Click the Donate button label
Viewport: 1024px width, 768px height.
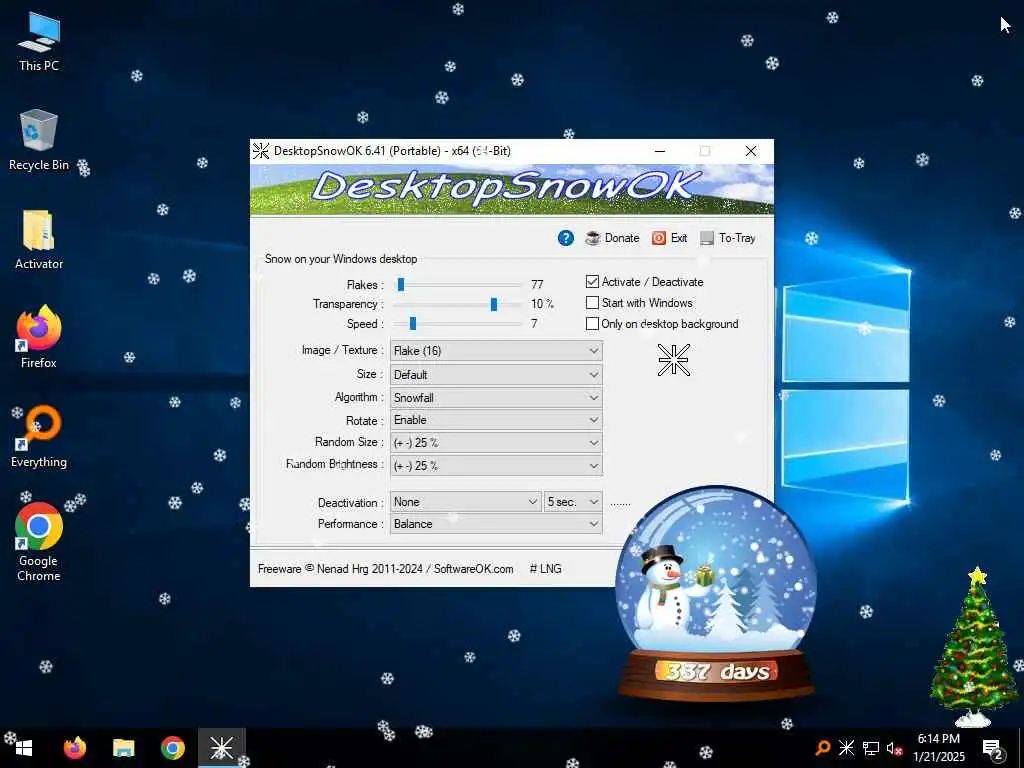[x=622, y=238]
